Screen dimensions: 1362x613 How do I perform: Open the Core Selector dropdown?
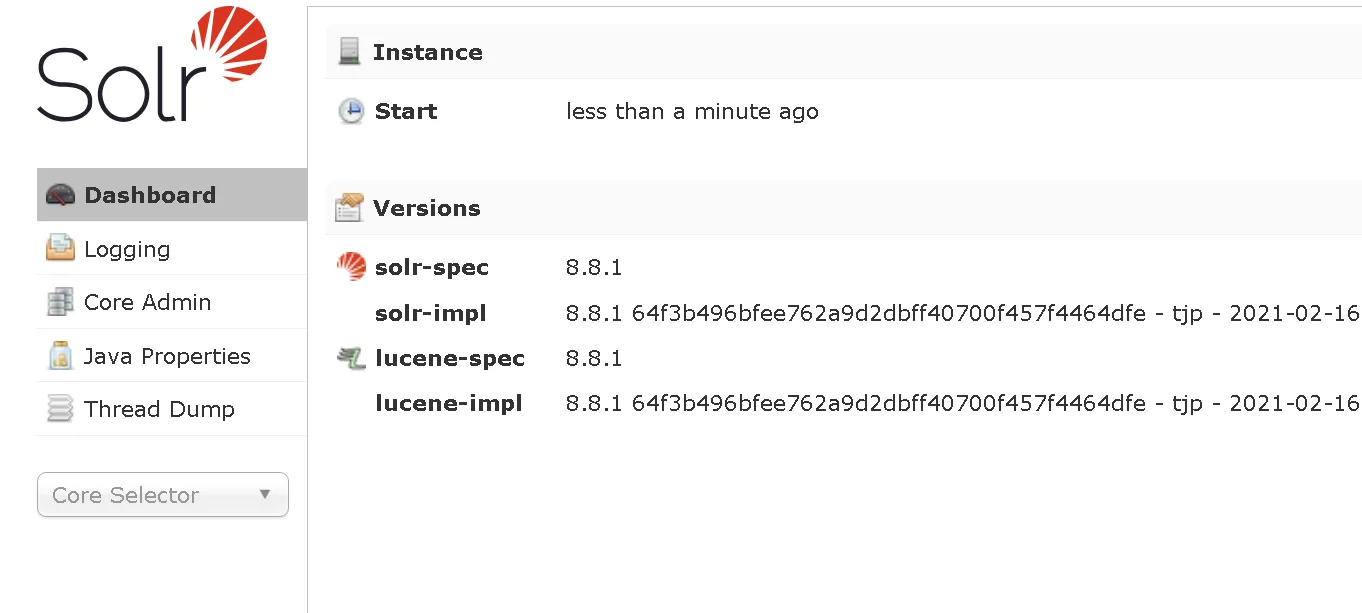[163, 495]
